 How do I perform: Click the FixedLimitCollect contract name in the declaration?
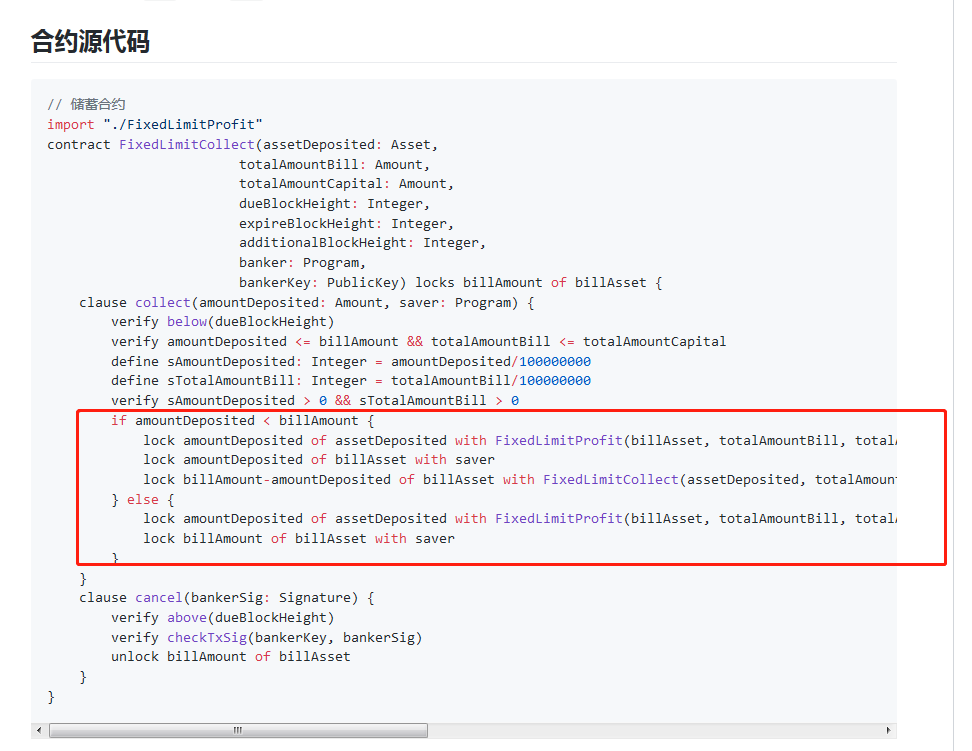point(187,144)
